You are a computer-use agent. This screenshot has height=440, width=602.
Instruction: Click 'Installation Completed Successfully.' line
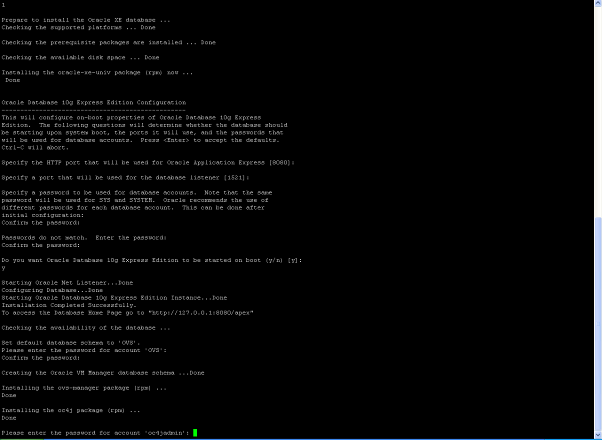click(69, 305)
